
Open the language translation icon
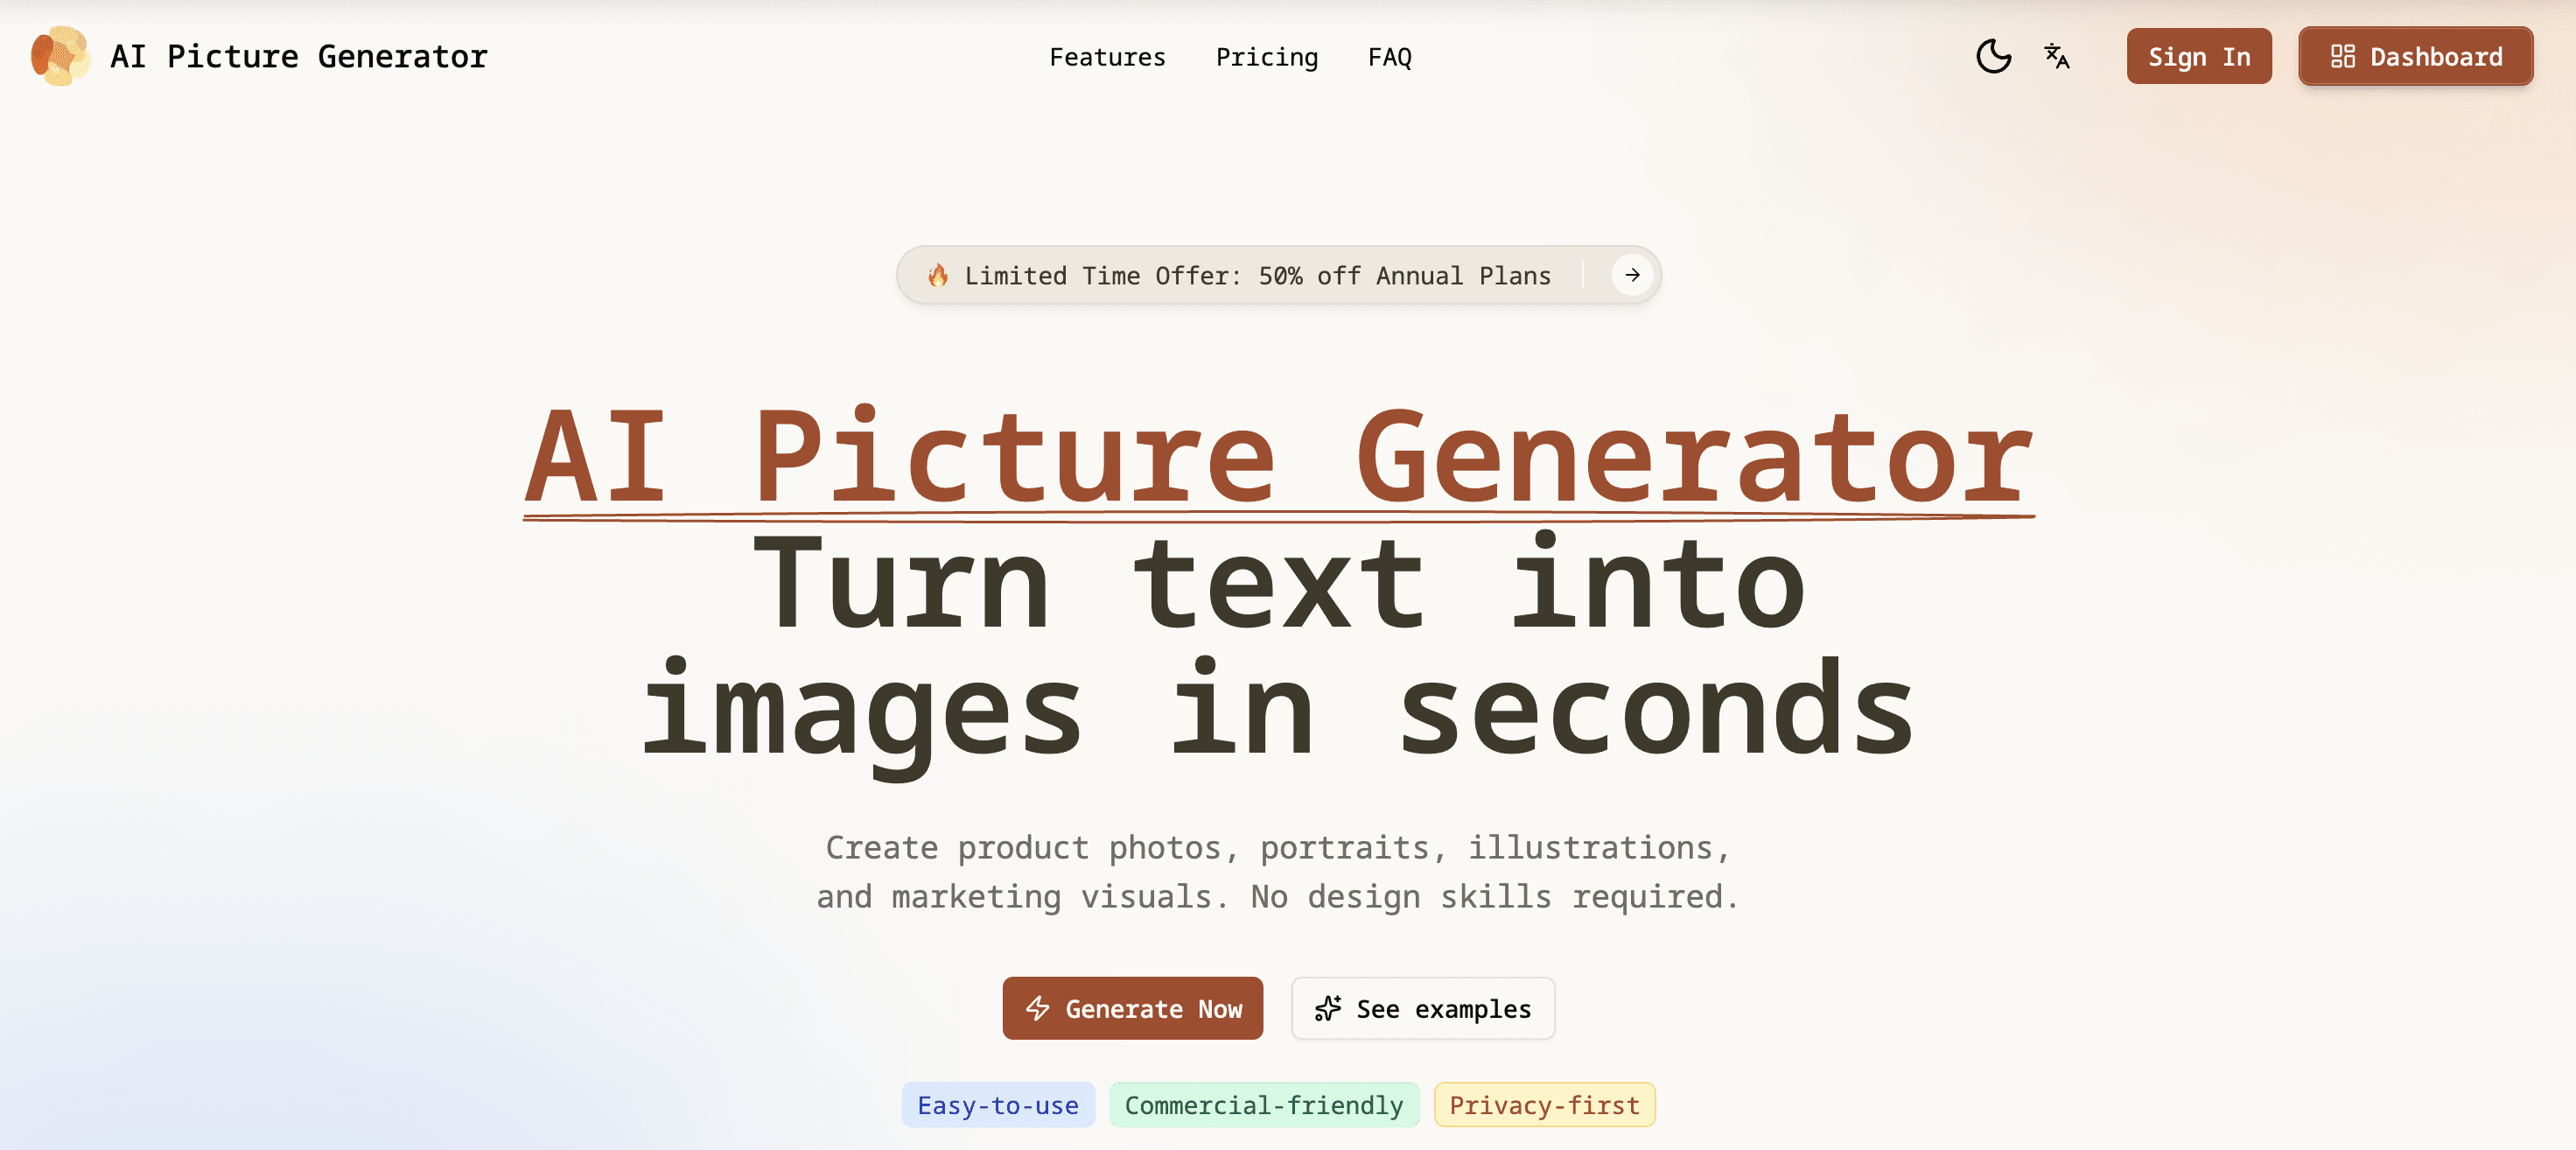click(x=2057, y=57)
